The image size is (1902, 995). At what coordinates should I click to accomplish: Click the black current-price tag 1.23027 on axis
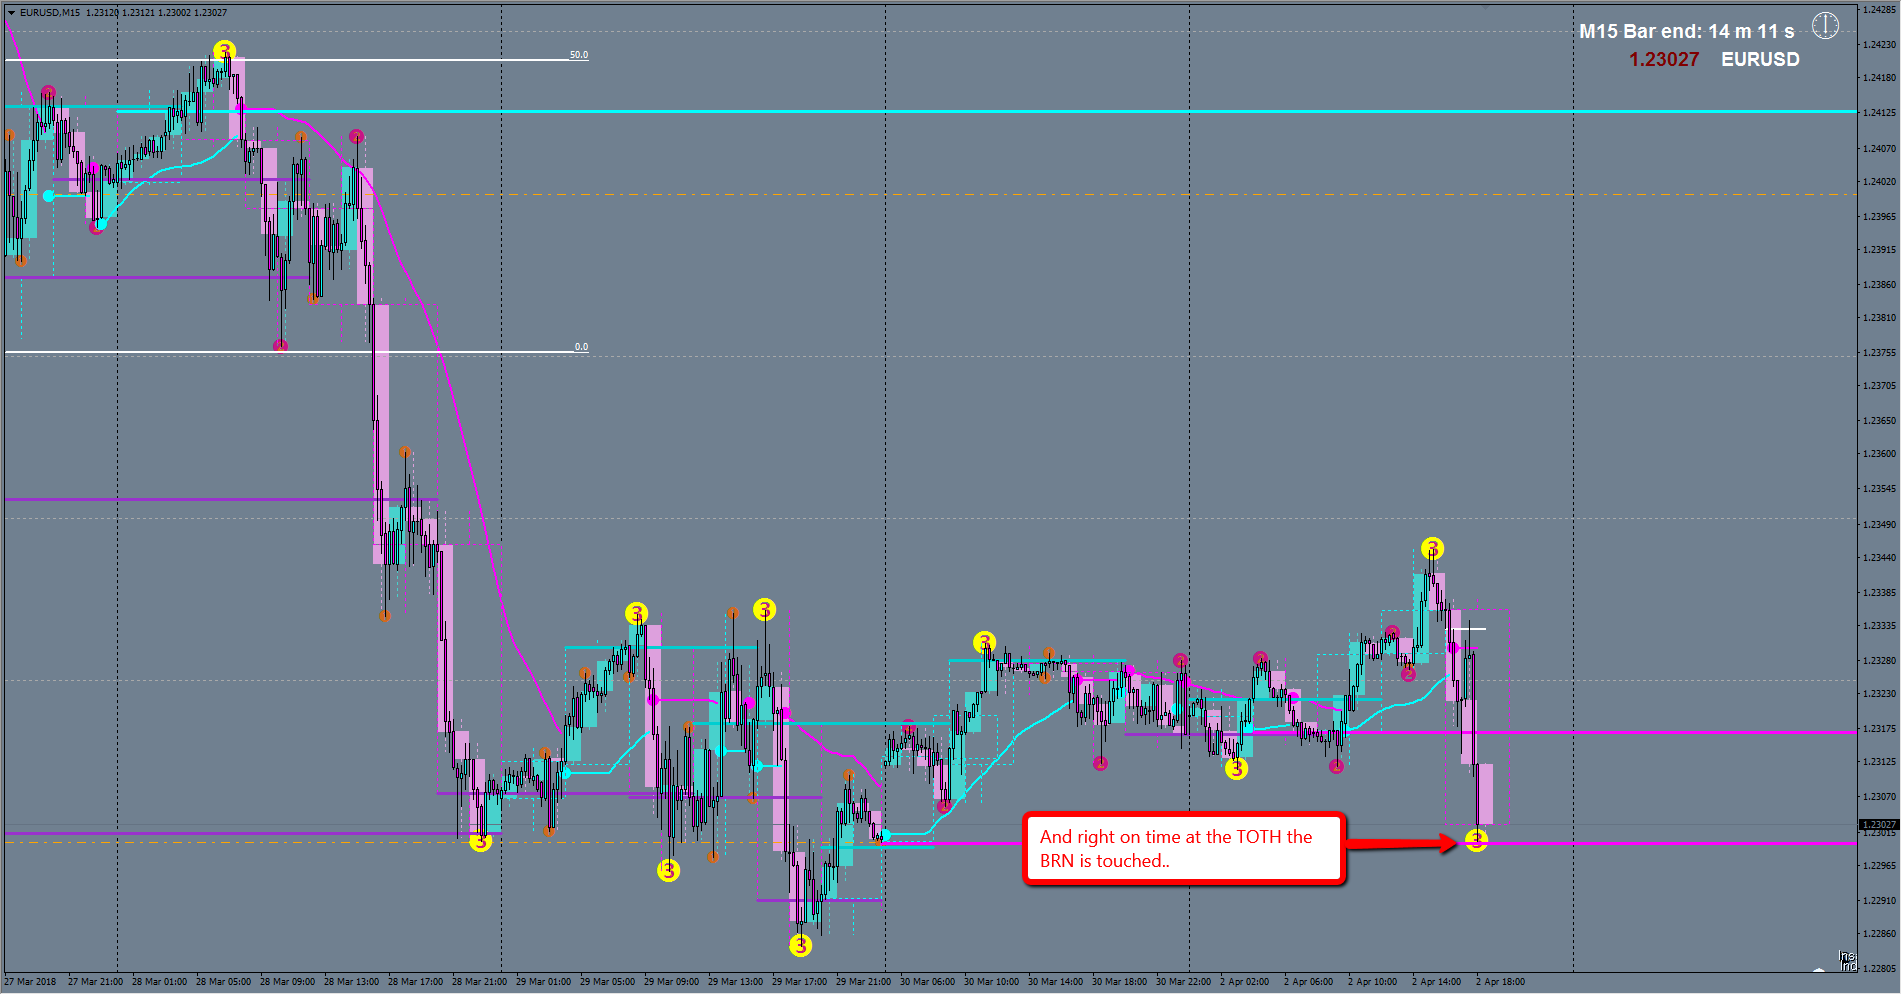click(x=1880, y=824)
